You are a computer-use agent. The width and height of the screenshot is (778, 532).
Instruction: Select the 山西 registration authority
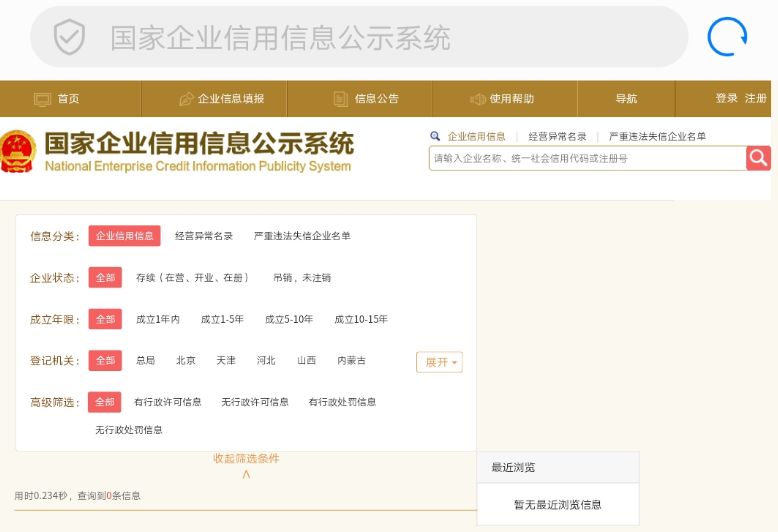(x=307, y=360)
